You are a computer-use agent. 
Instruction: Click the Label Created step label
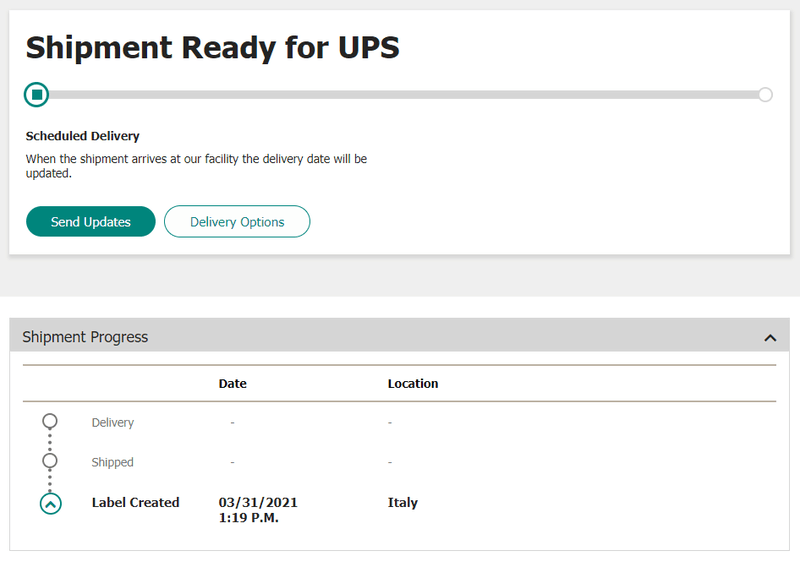135,502
